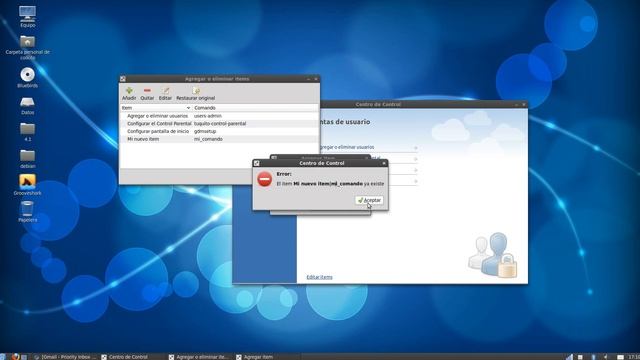
Task: Close the 'Centro de Control' error dialog
Action: [x=384, y=163]
